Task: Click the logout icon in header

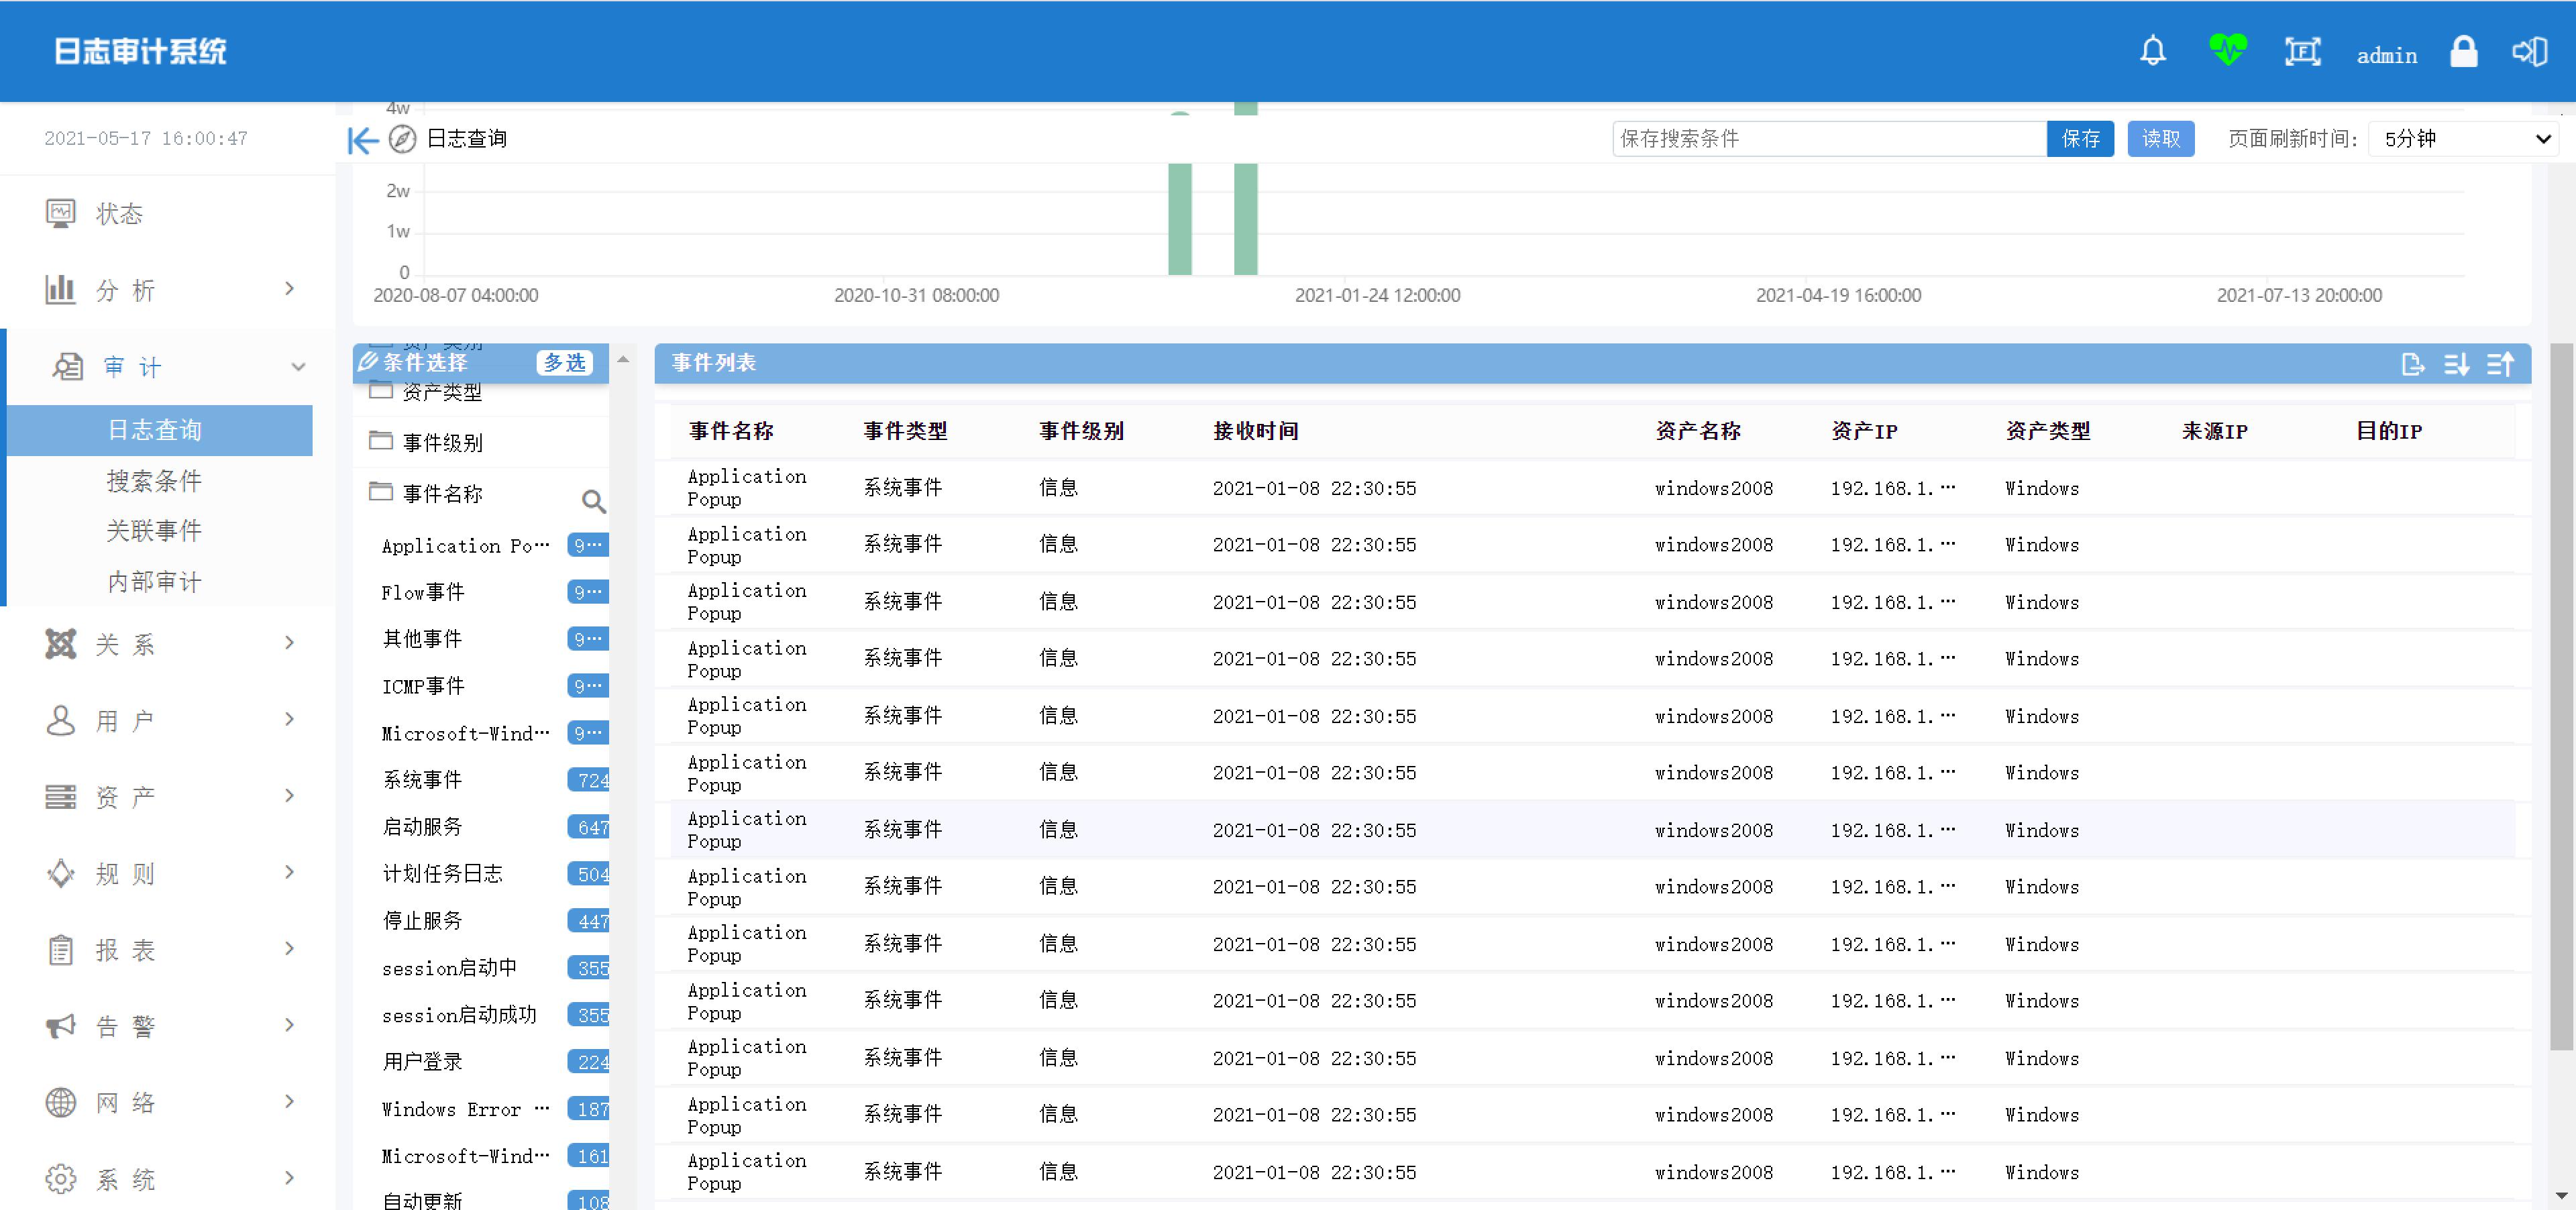Action: (x=2530, y=51)
